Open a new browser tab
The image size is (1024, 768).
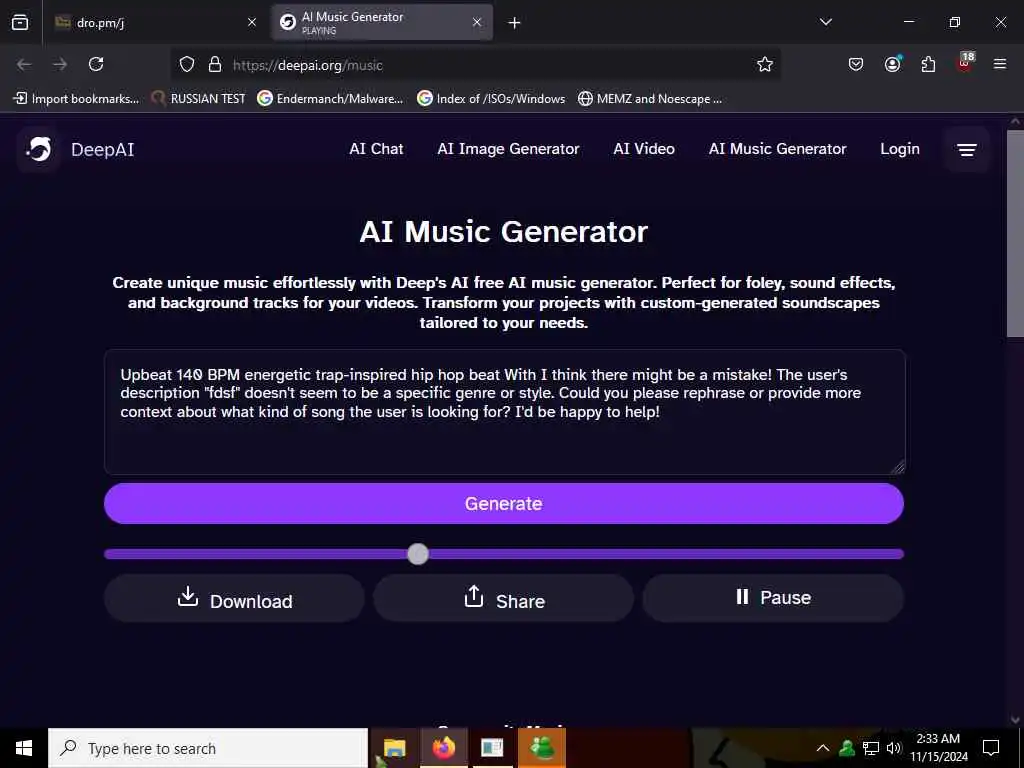pyautogui.click(x=515, y=23)
